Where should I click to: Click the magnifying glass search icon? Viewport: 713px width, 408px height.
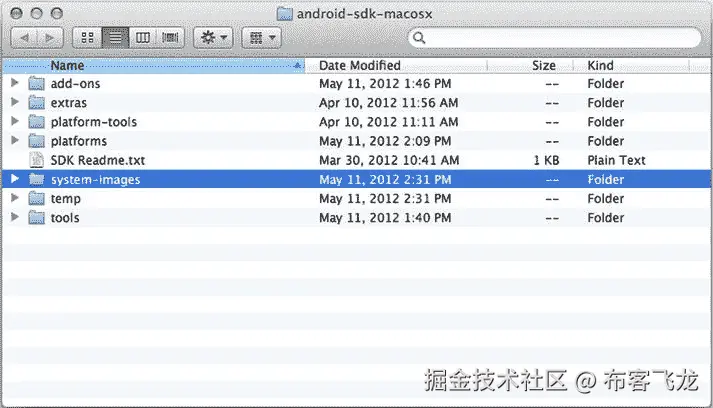click(x=419, y=38)
